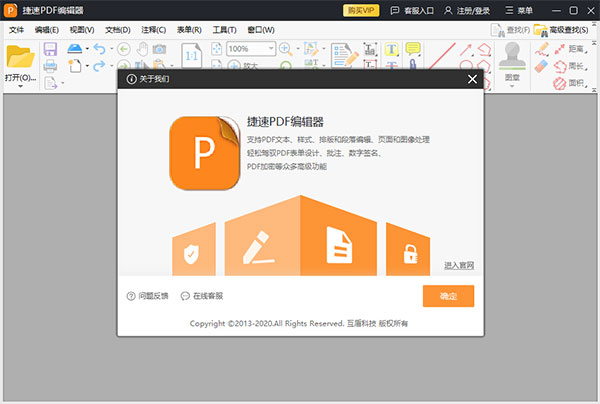Click 注册/登录 to sign in
The width and height of the screenshot is (600, 404).
[x=467, y=10]
